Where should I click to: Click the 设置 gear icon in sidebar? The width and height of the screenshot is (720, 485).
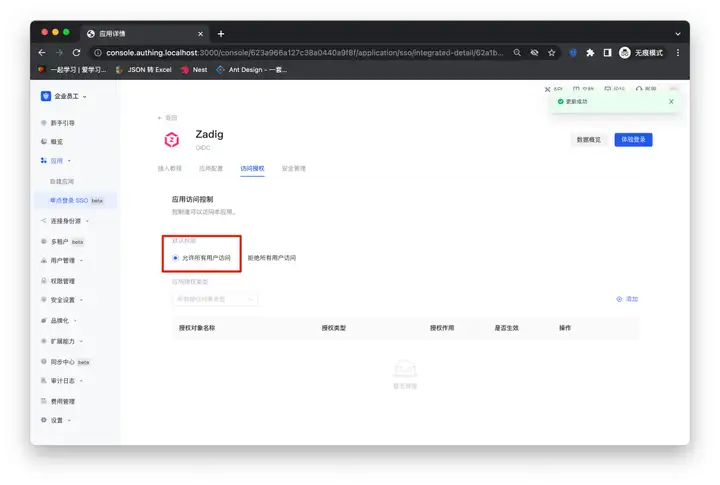coord(44,420)
